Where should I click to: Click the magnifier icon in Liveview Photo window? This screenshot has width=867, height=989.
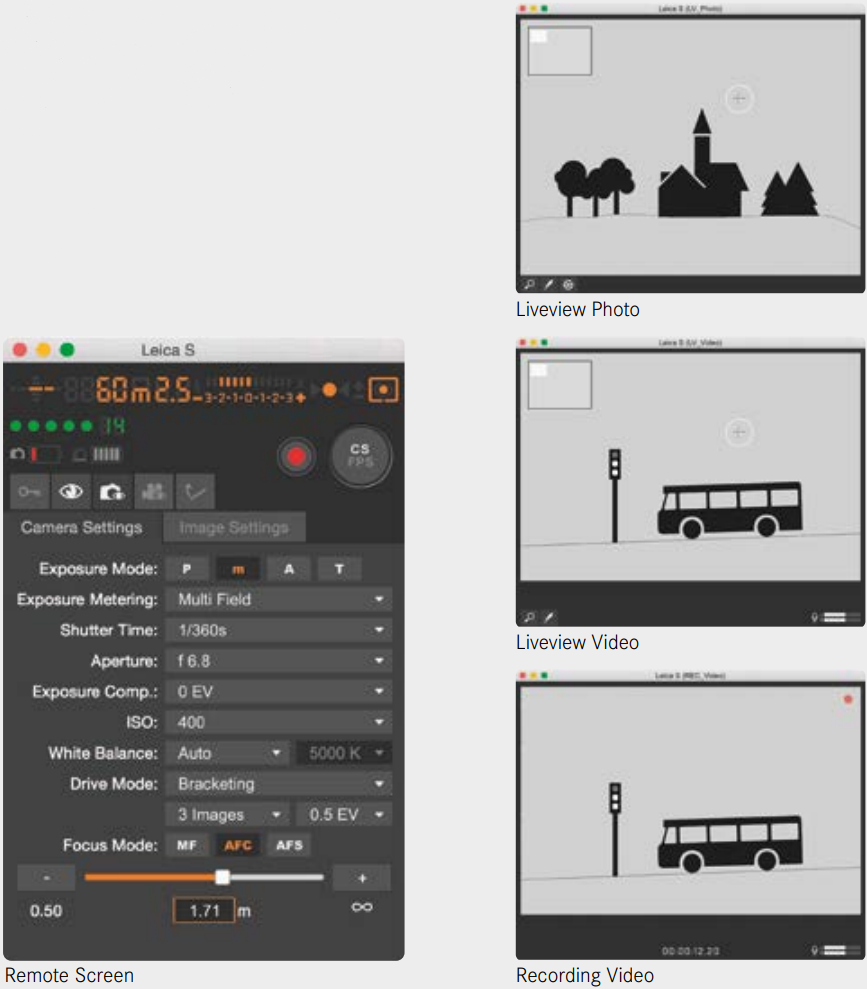tap(527, 284)
